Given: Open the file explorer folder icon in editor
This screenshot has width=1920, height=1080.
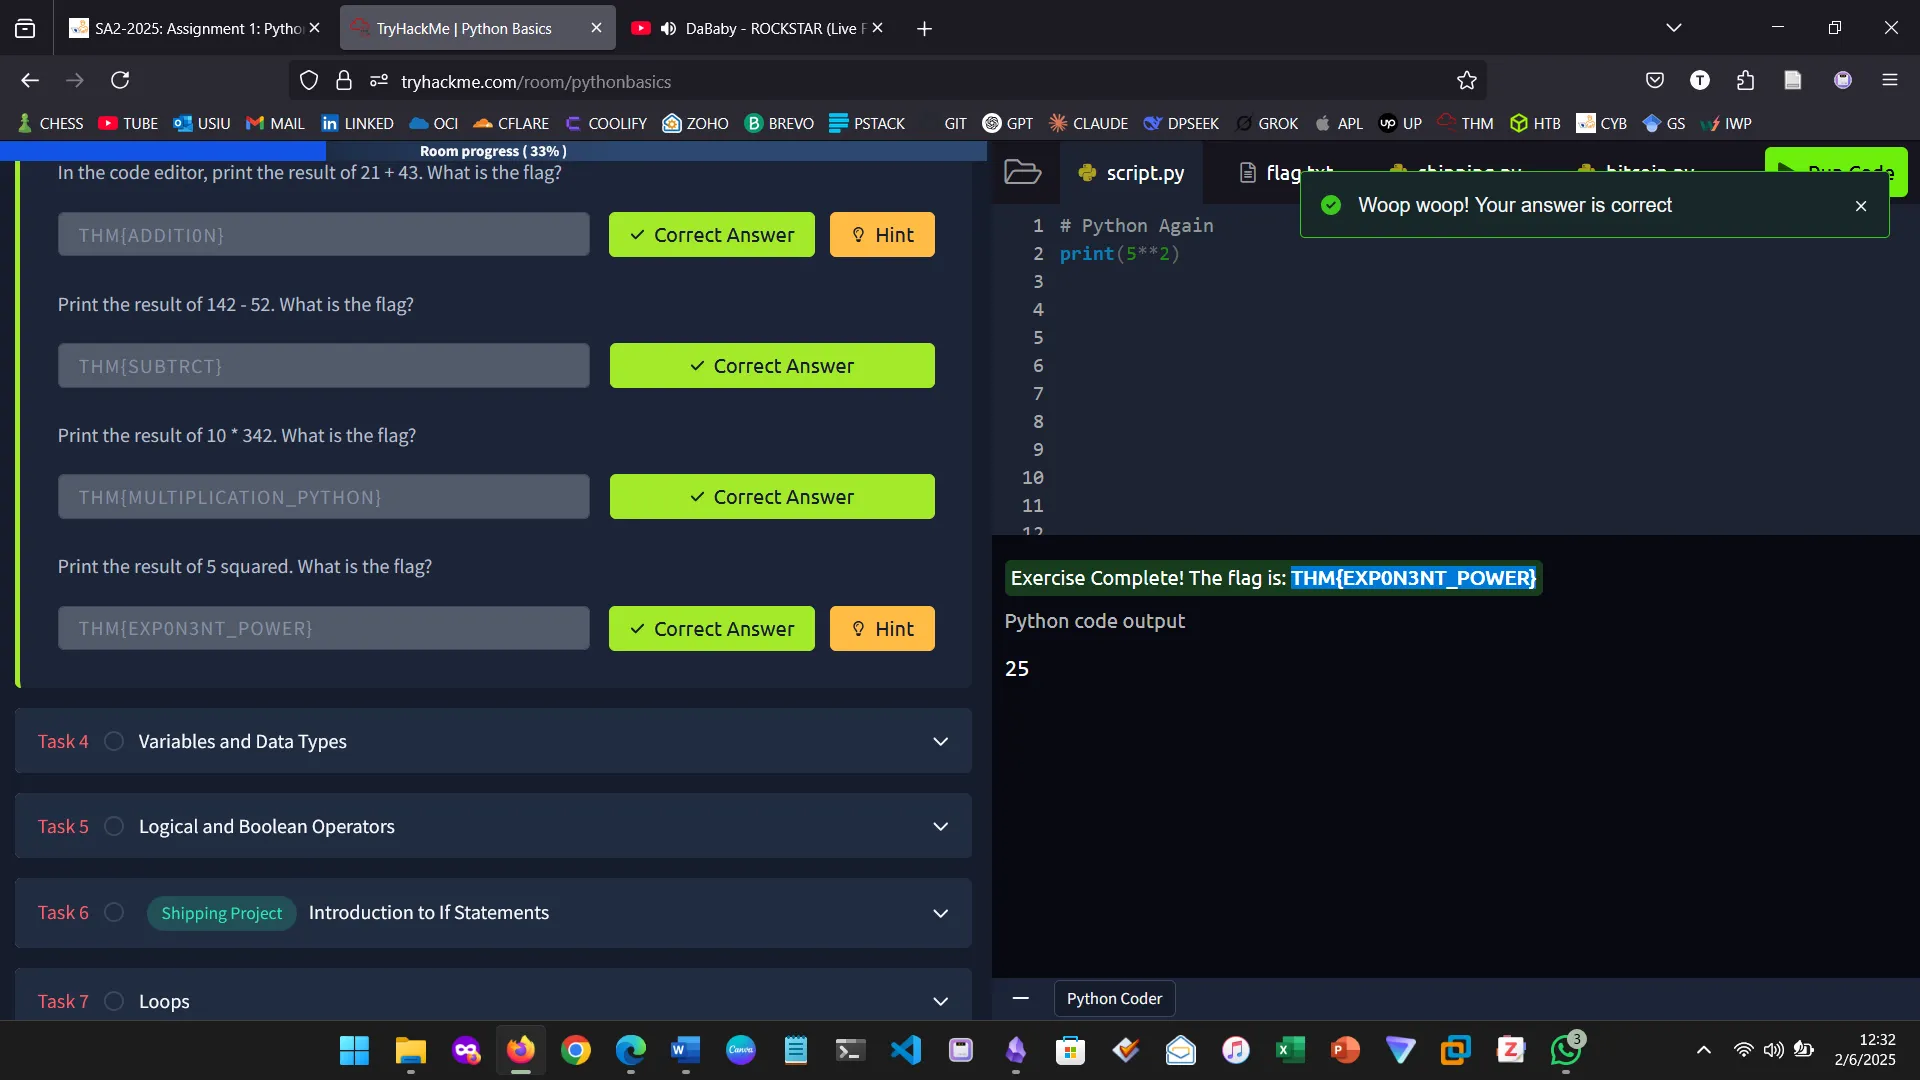Looking at the screenshot, I should tap(1022, 172).
